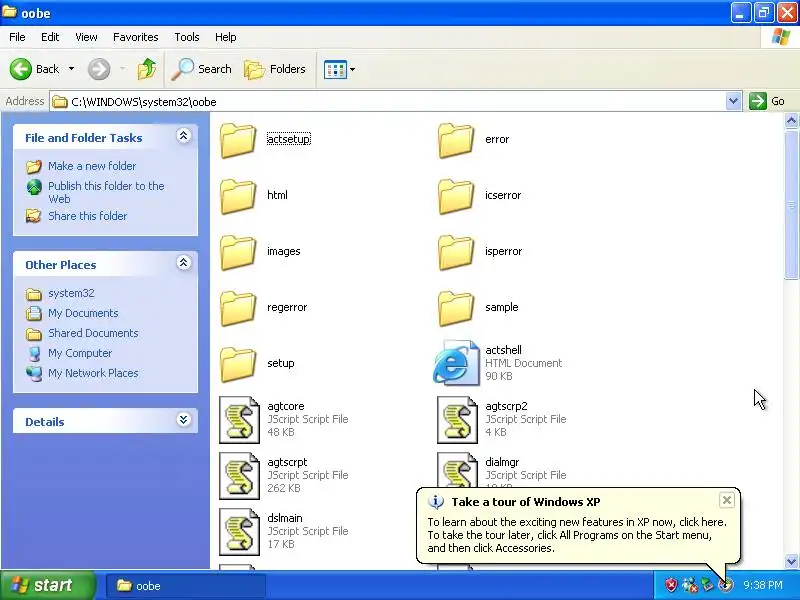Click the Up folder icon
800x600 pixels.
[147, 69]
